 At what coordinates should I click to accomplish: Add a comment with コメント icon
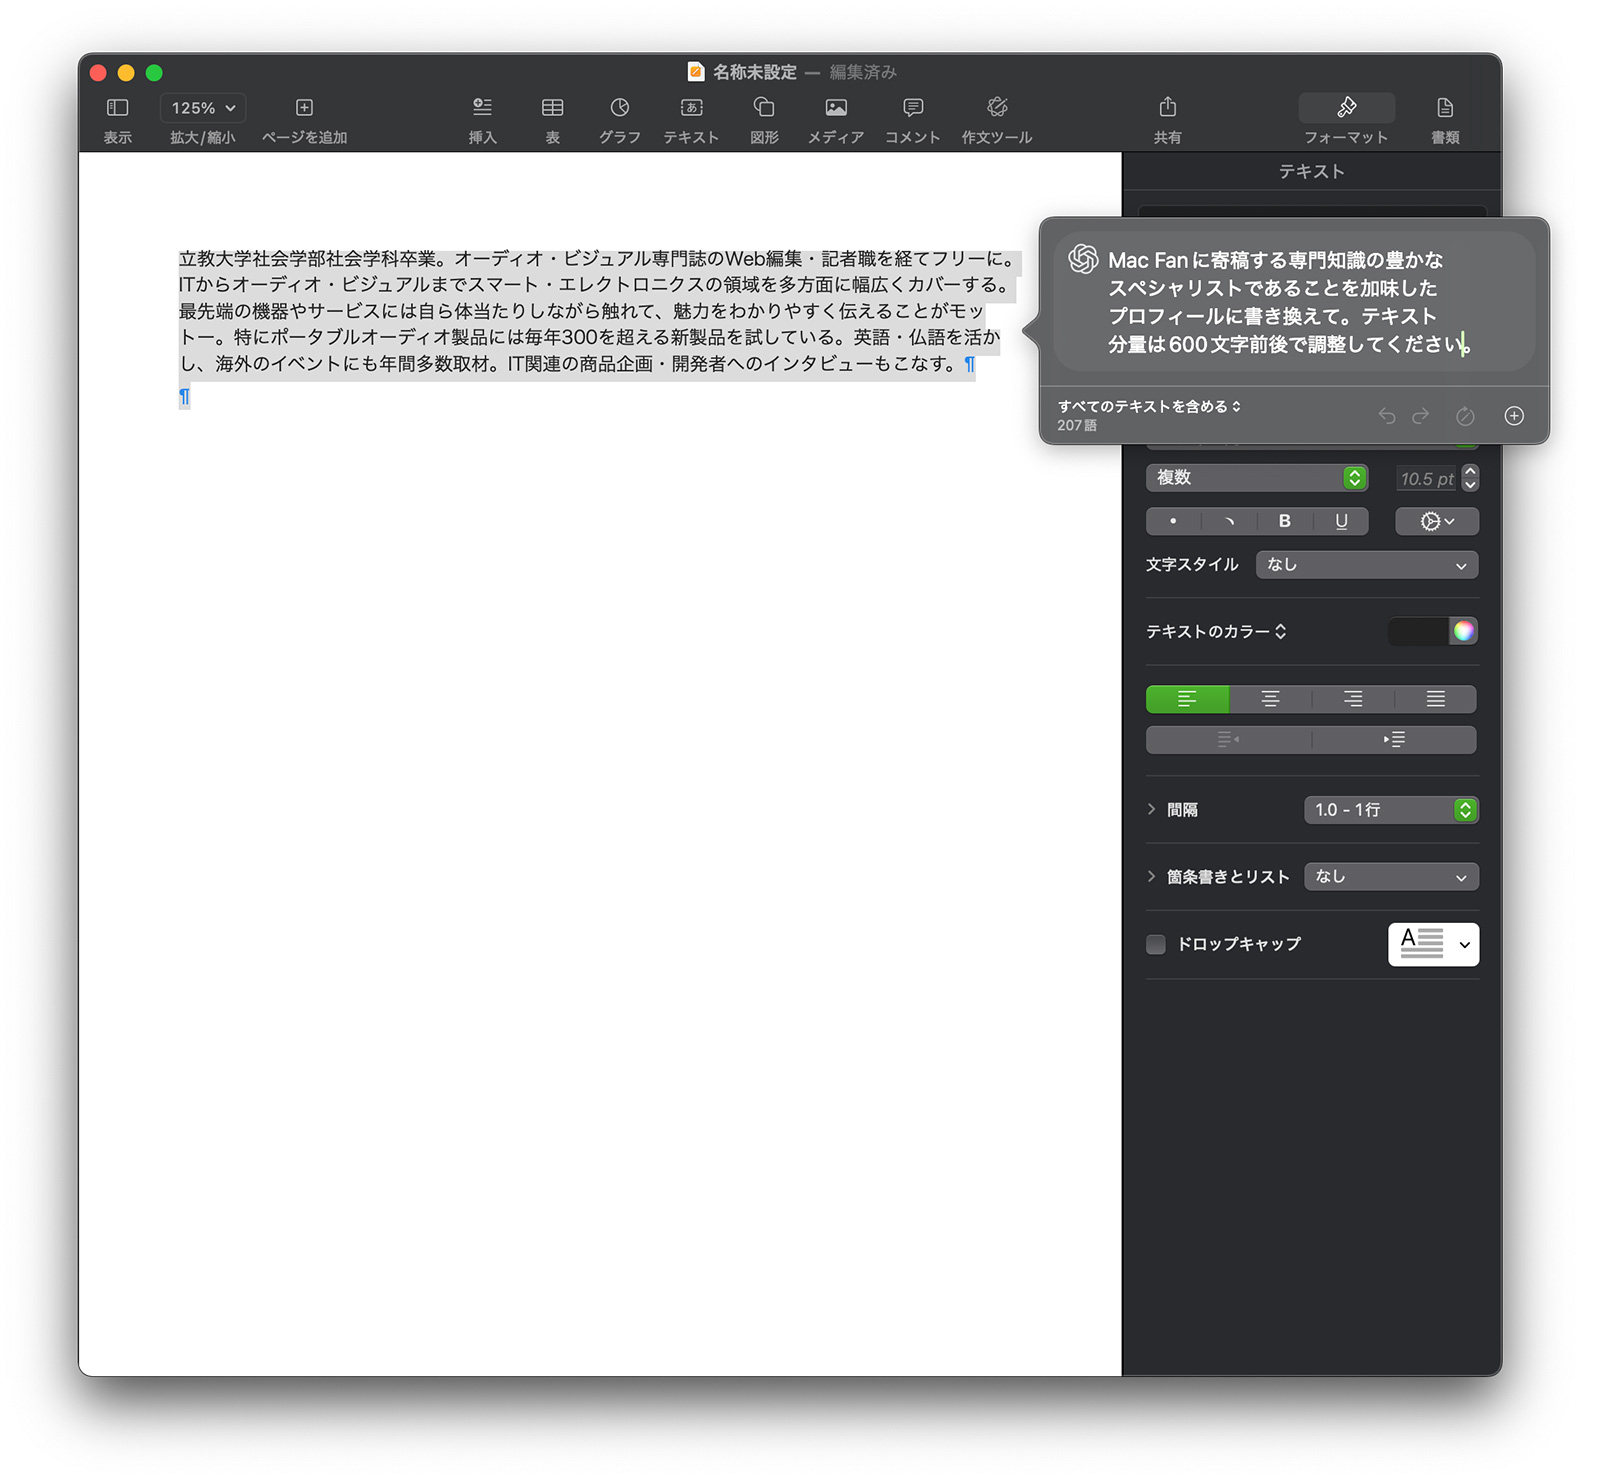[913, 107]
